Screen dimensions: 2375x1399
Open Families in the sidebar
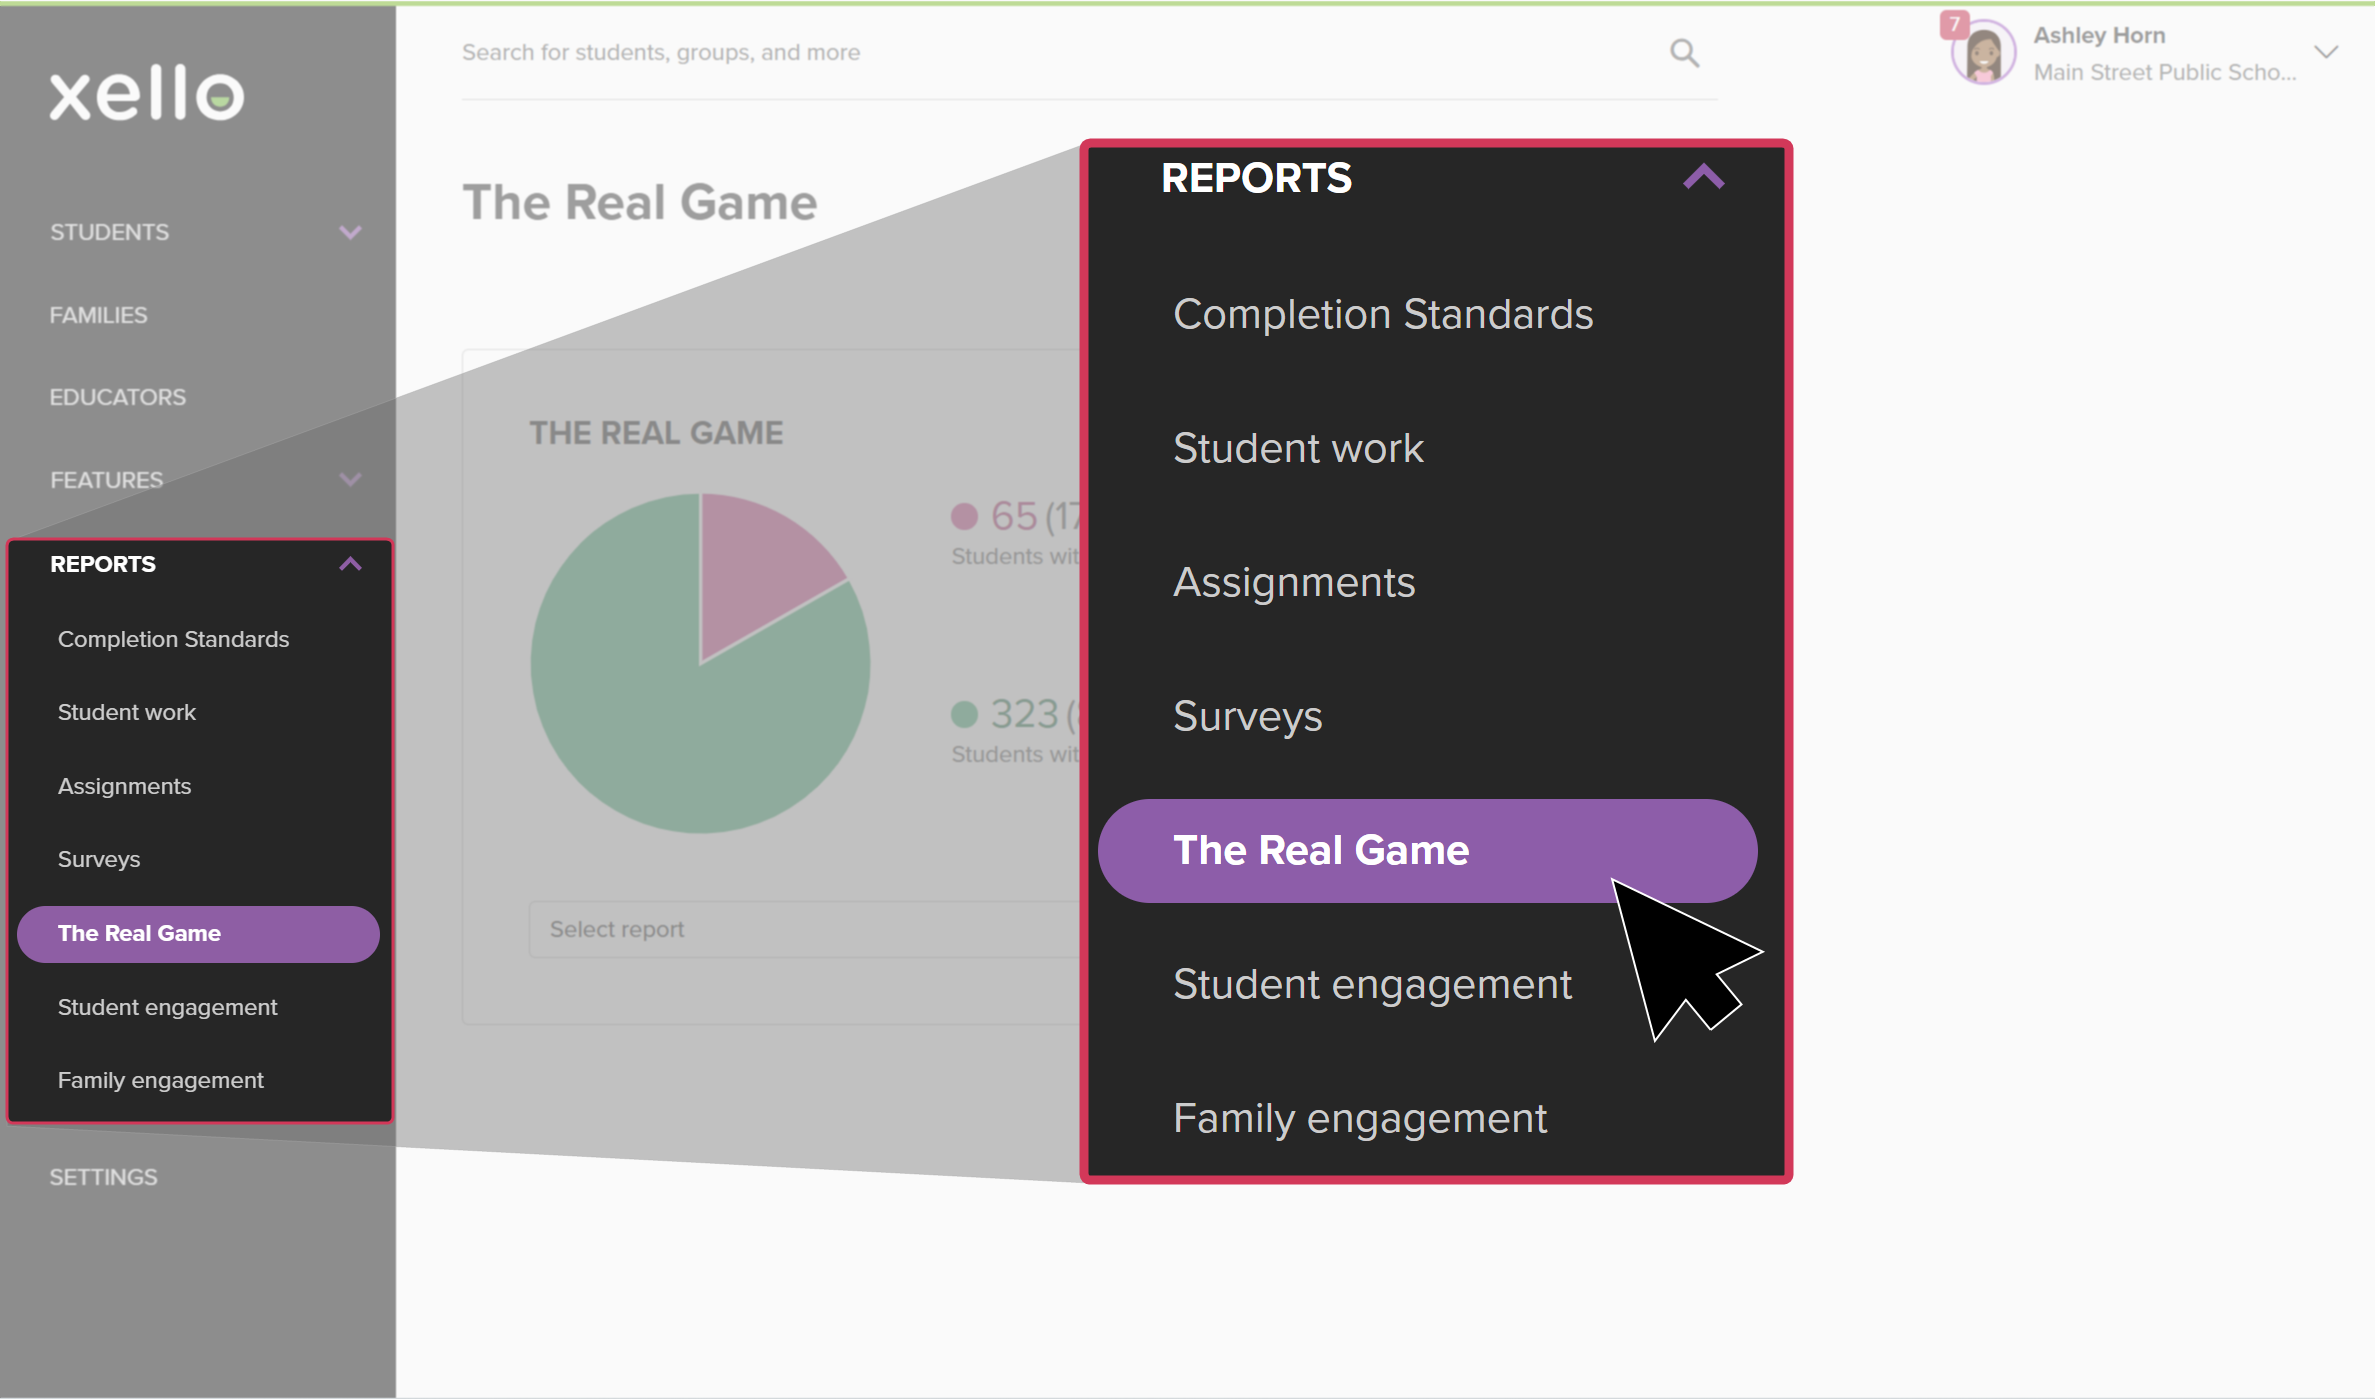tap(99, 315)
